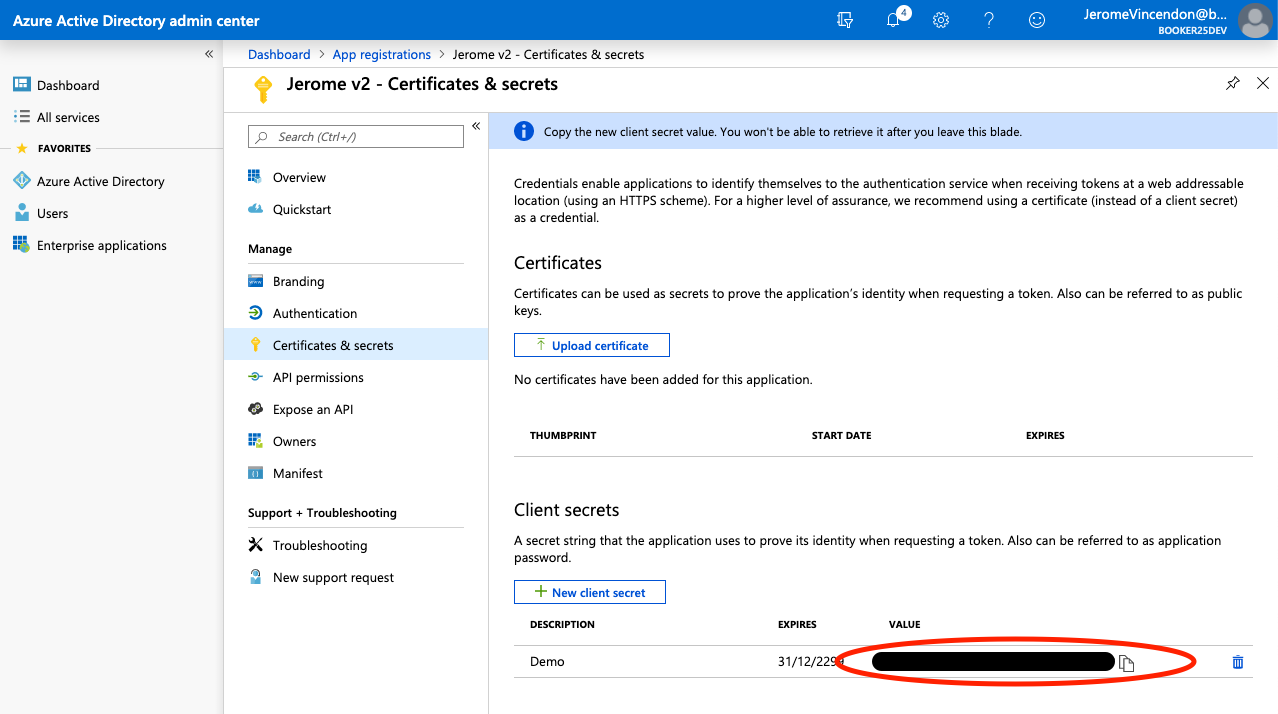Viewport: 1278px width, 714px height.
Task: Click the Upload certificate button
Action: click(x=591, y=345)
